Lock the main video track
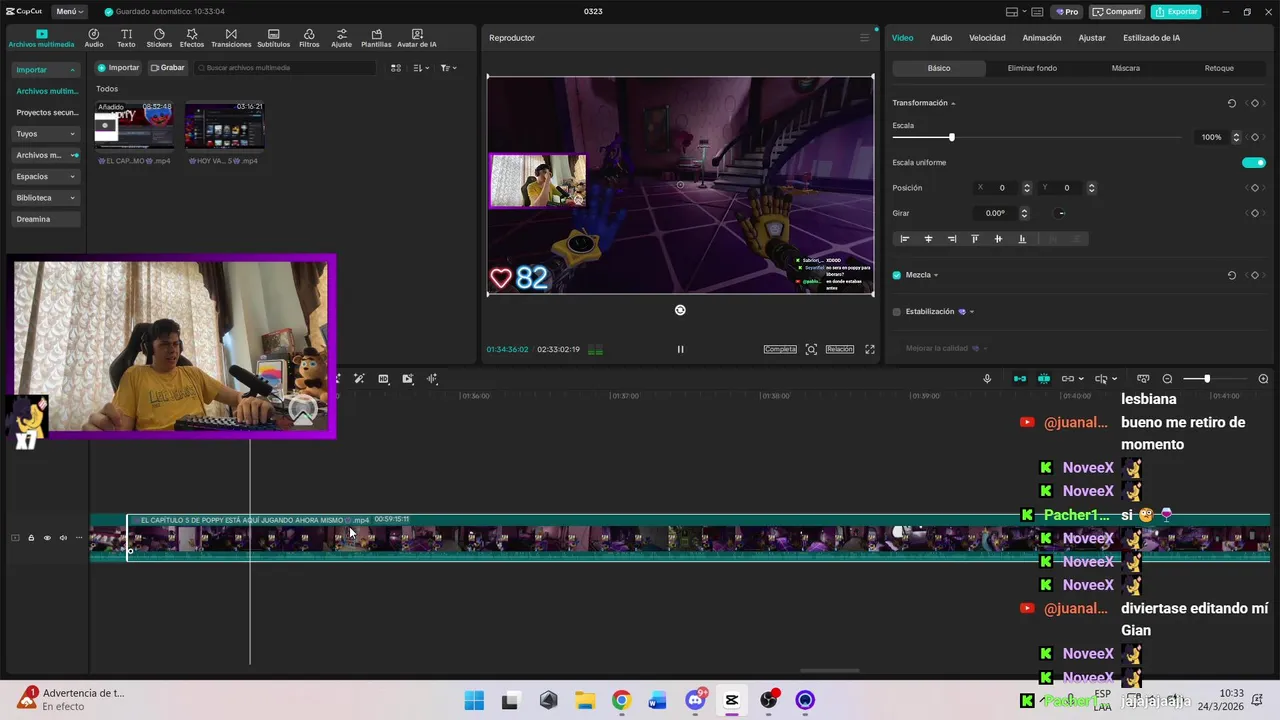The image size is (1280, 720). pos(31,538)
